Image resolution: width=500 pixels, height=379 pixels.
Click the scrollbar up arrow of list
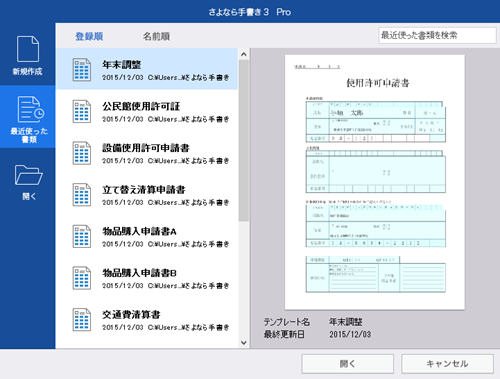pos(244,54)
